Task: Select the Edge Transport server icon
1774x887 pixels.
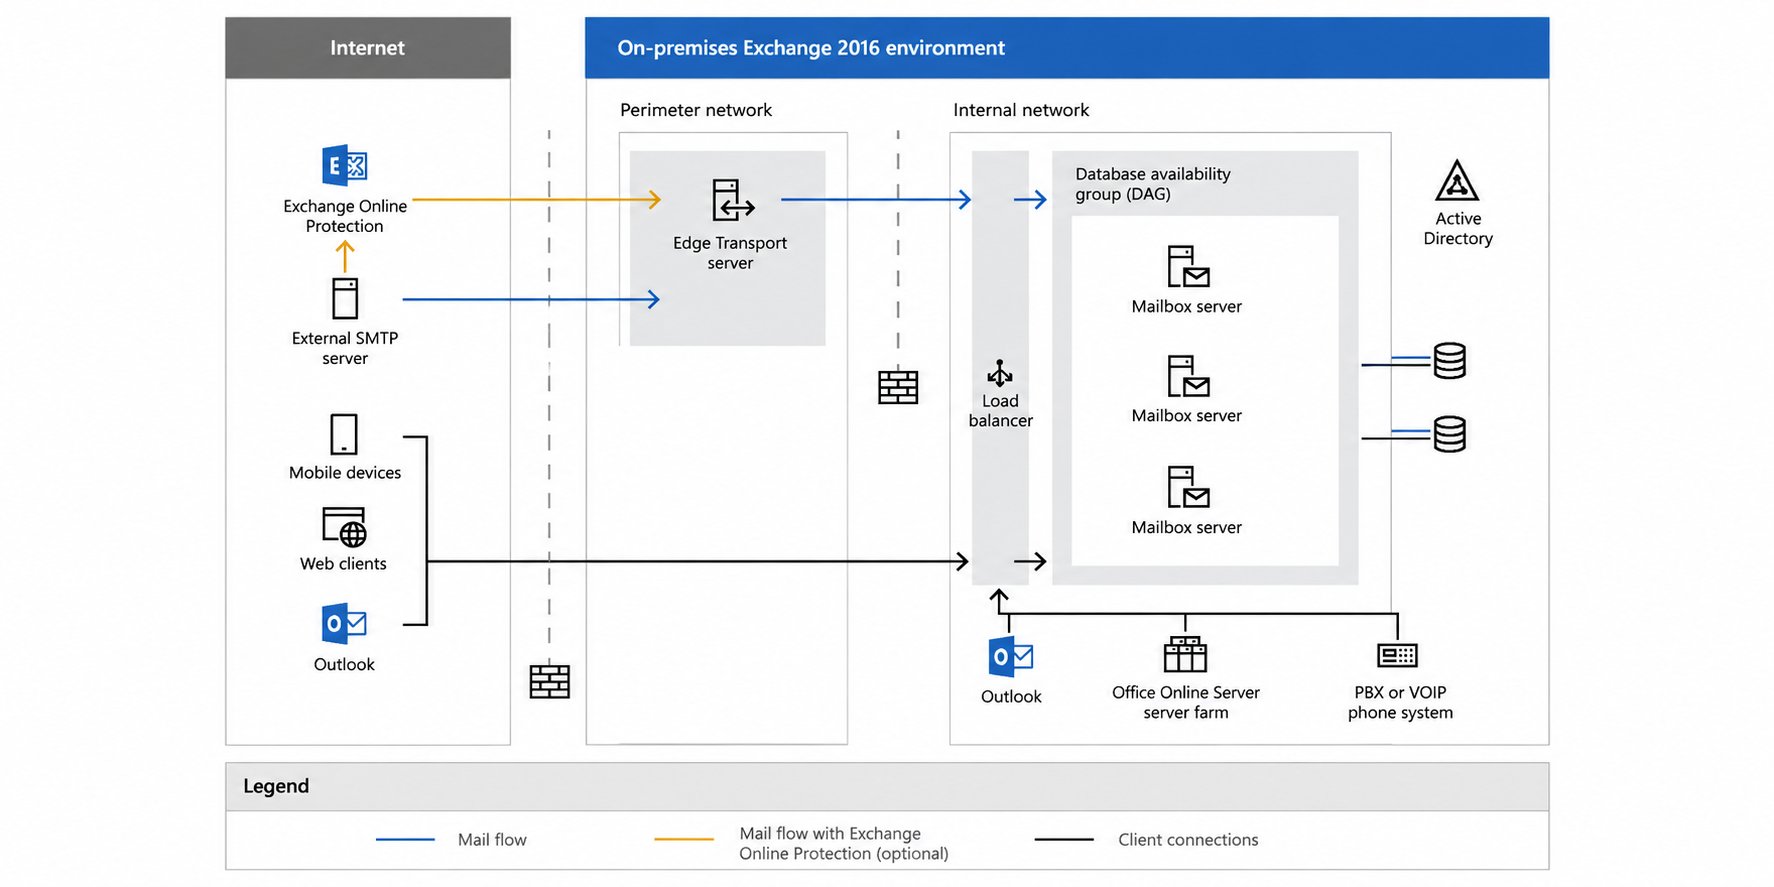Action: pos(733,200)
